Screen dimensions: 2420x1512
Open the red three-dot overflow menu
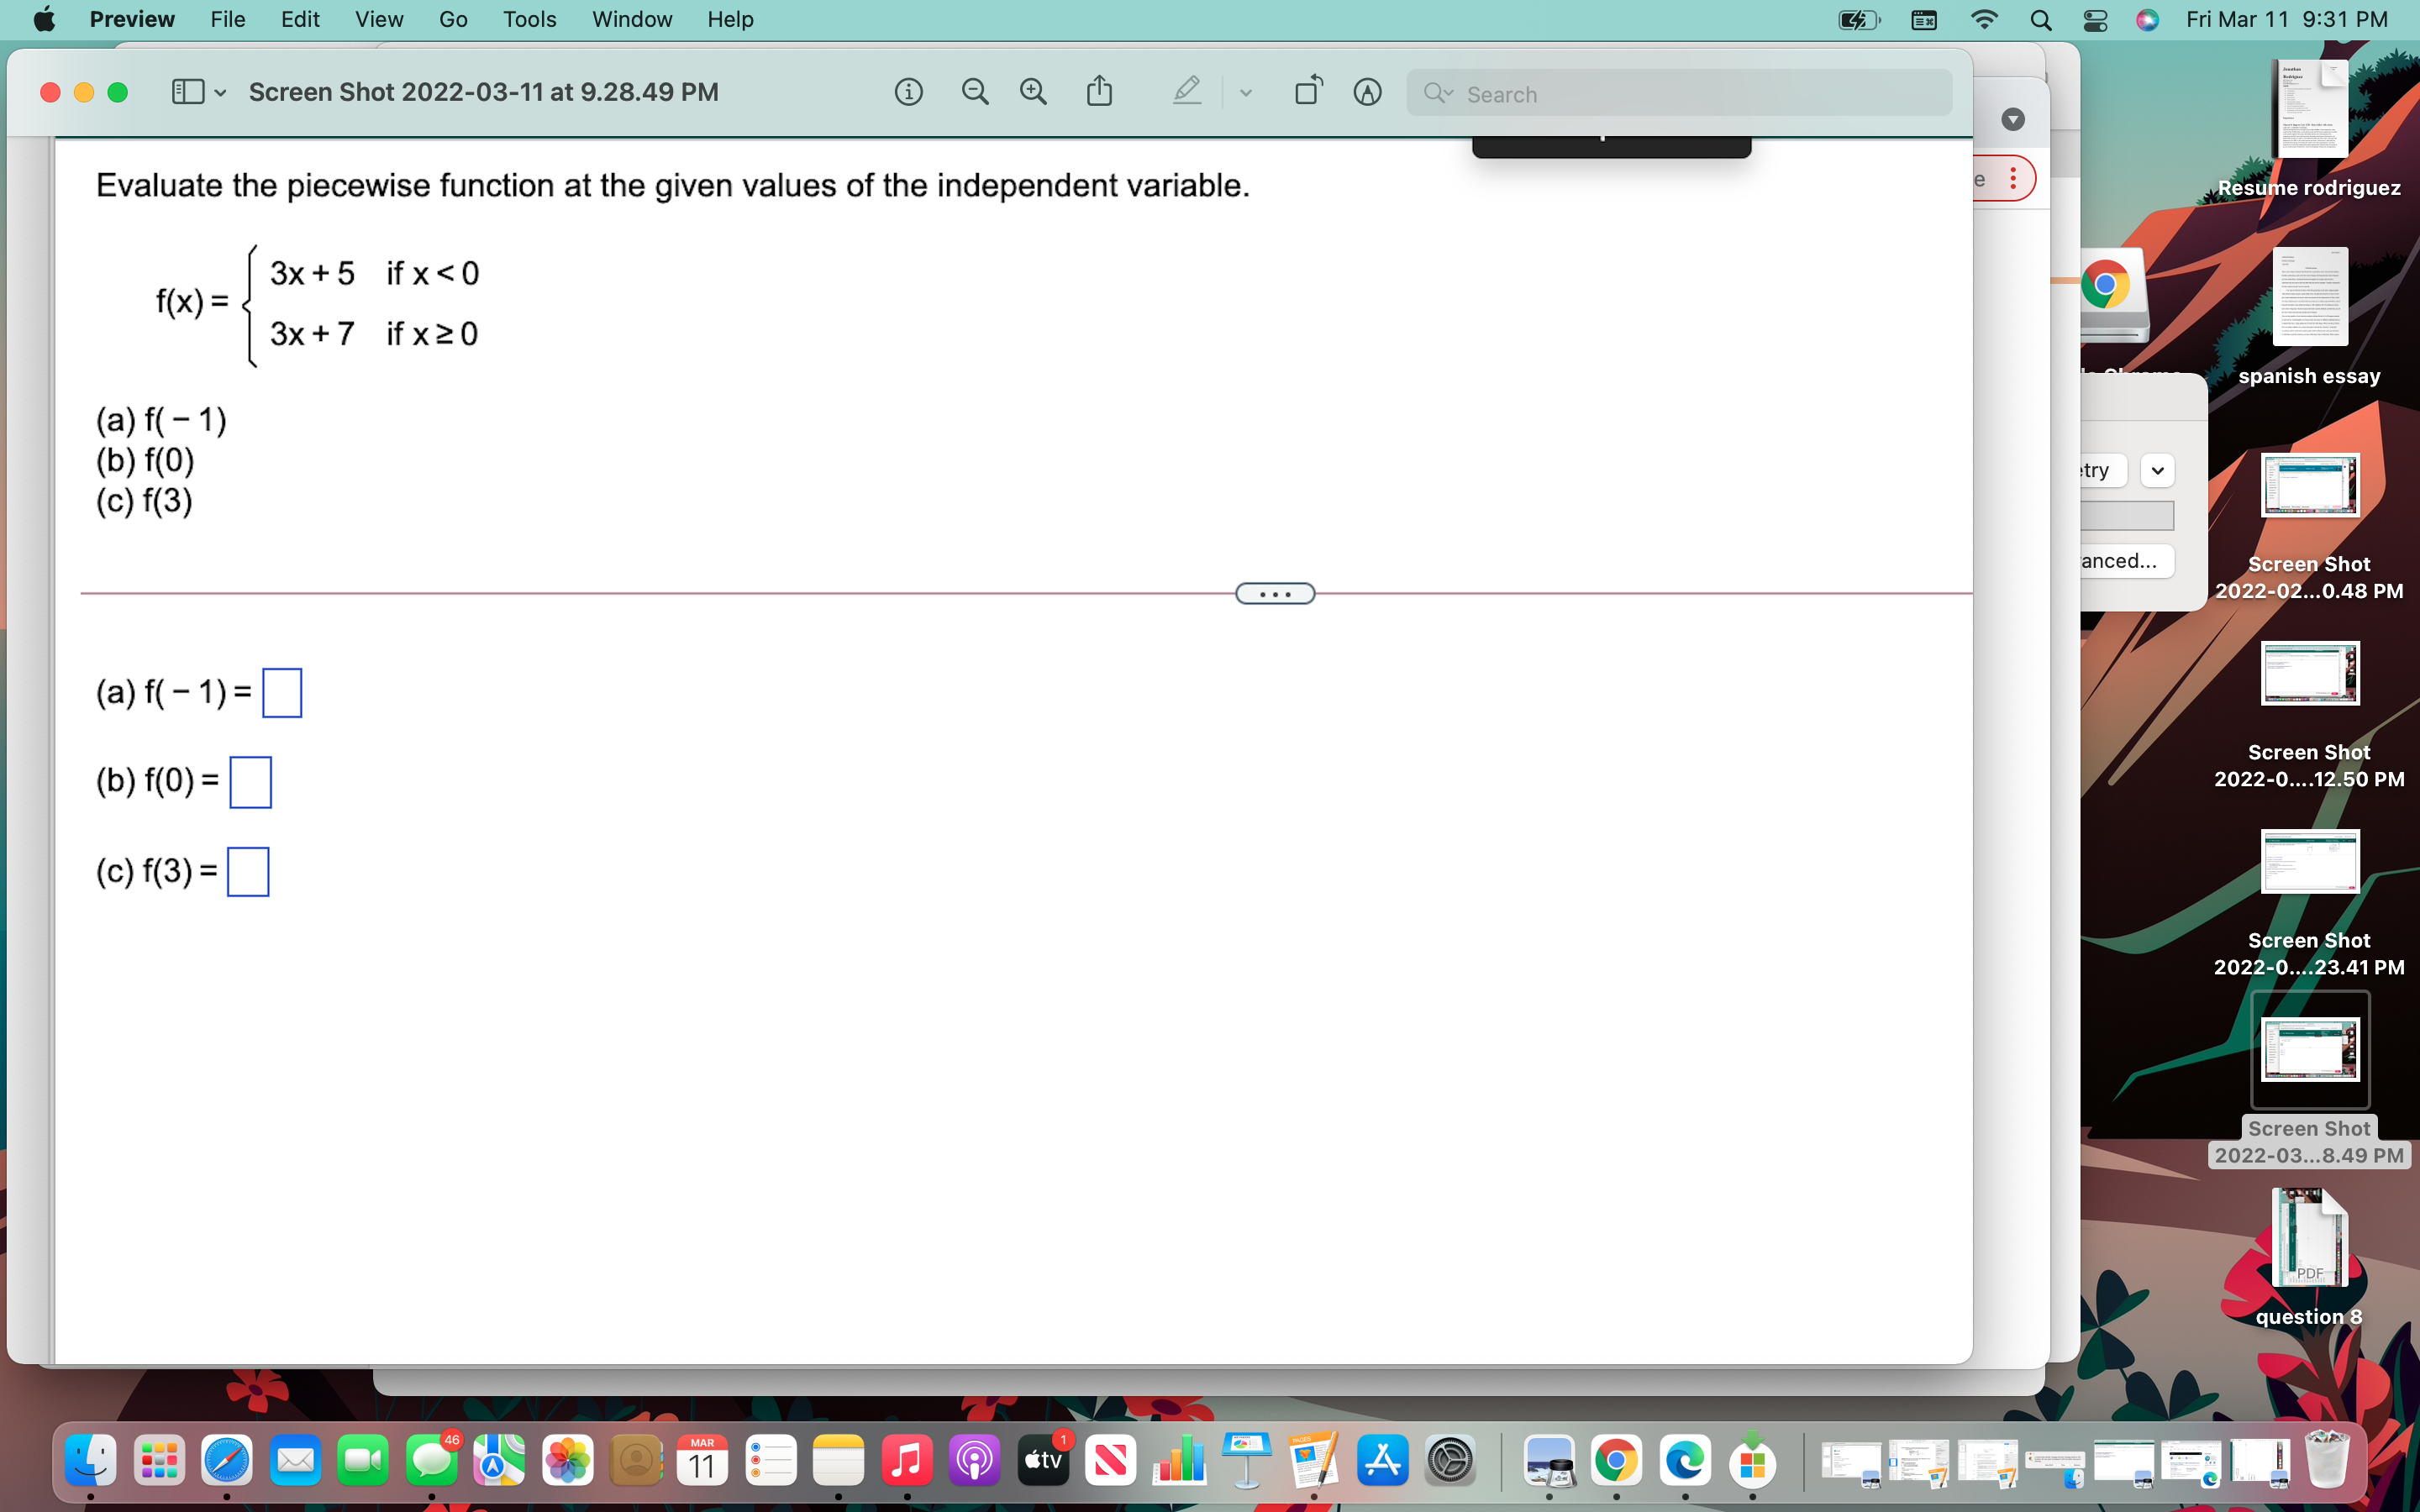[x=2013, y=178]
